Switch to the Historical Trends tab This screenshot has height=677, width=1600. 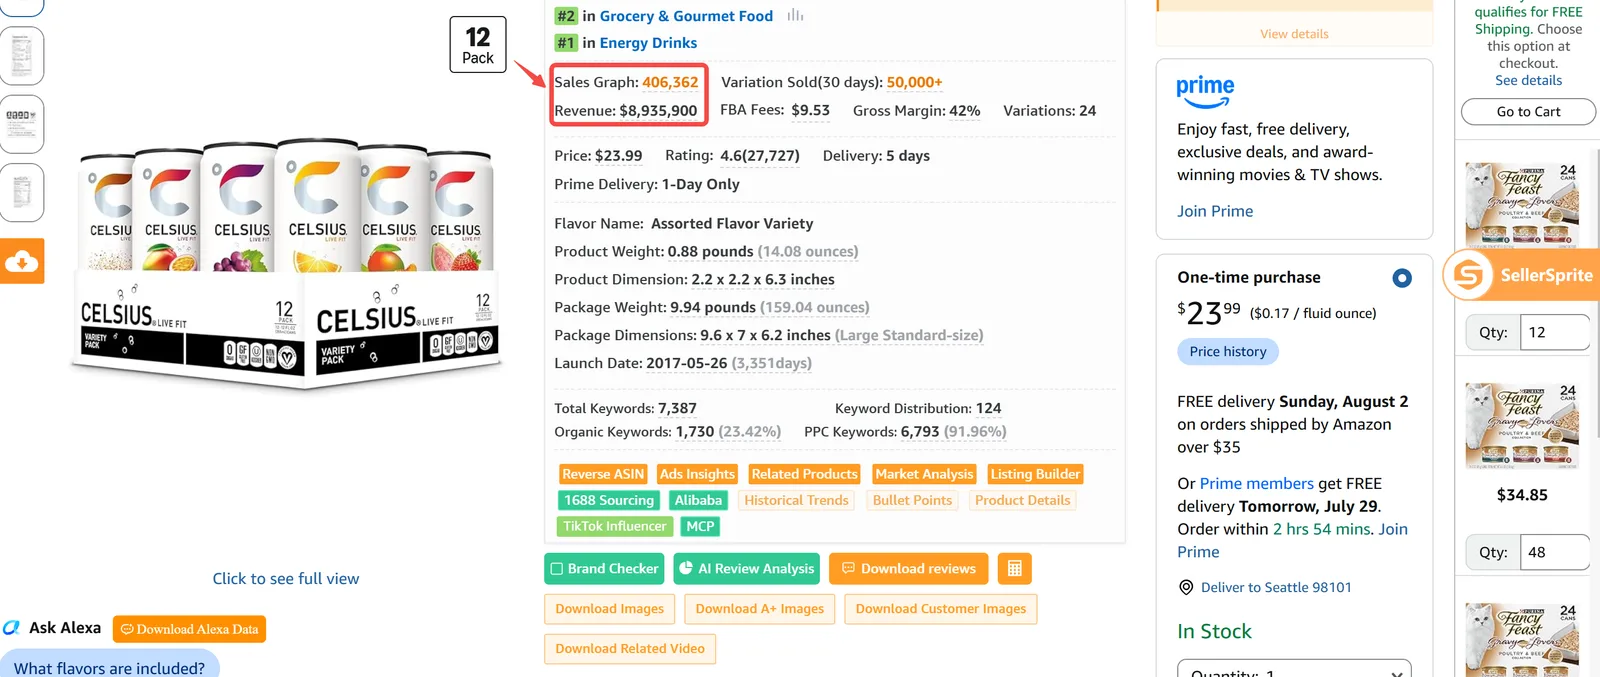796,500
